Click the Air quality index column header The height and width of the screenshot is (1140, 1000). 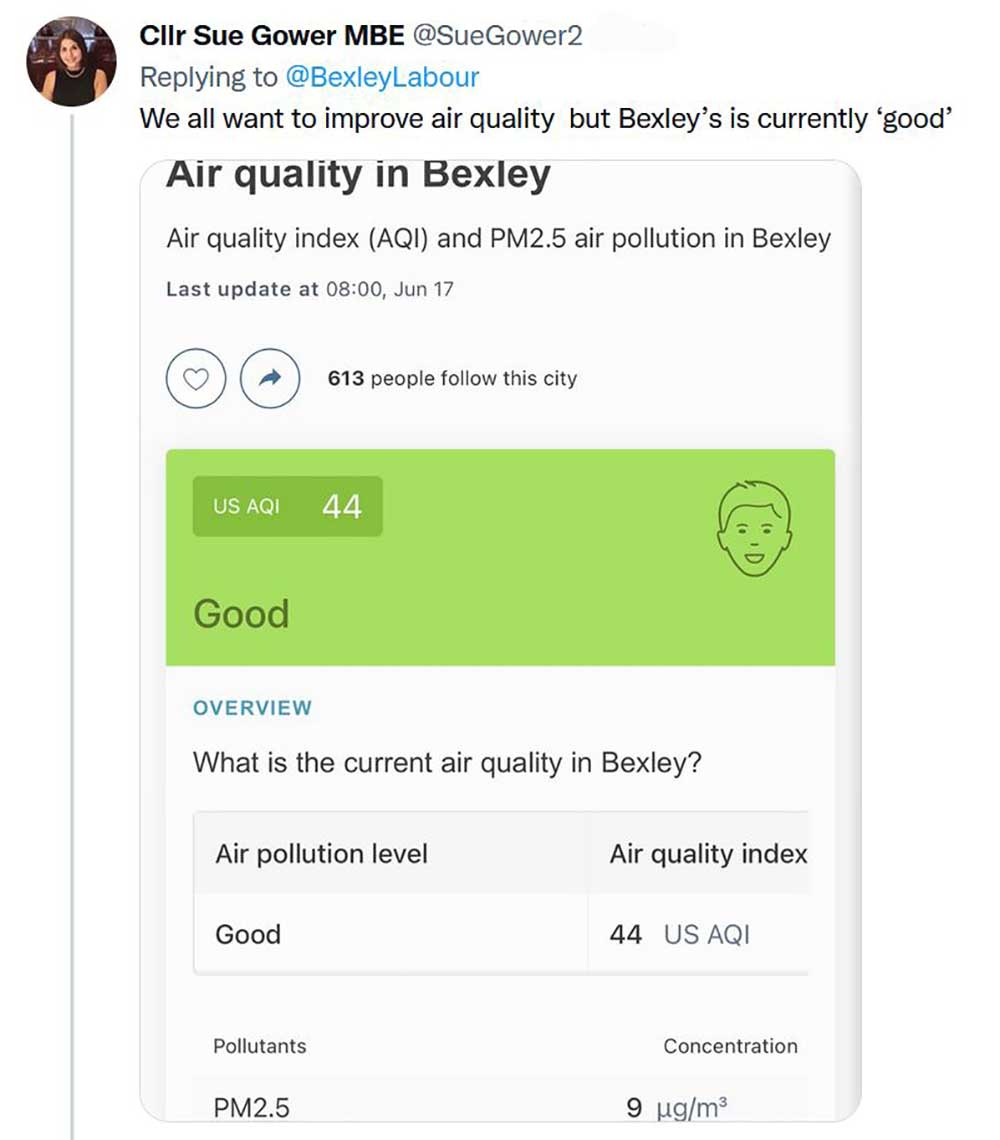tap(708, 854)
